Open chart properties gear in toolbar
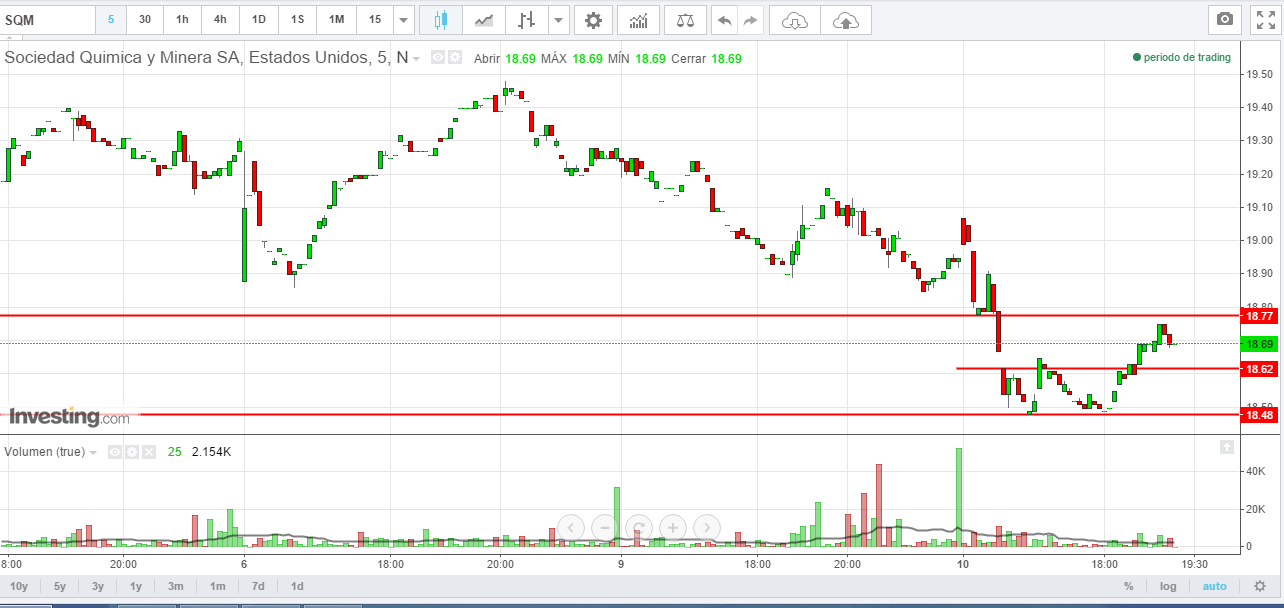The height and width of the screenshot is (608, 1284). point(594,20)
